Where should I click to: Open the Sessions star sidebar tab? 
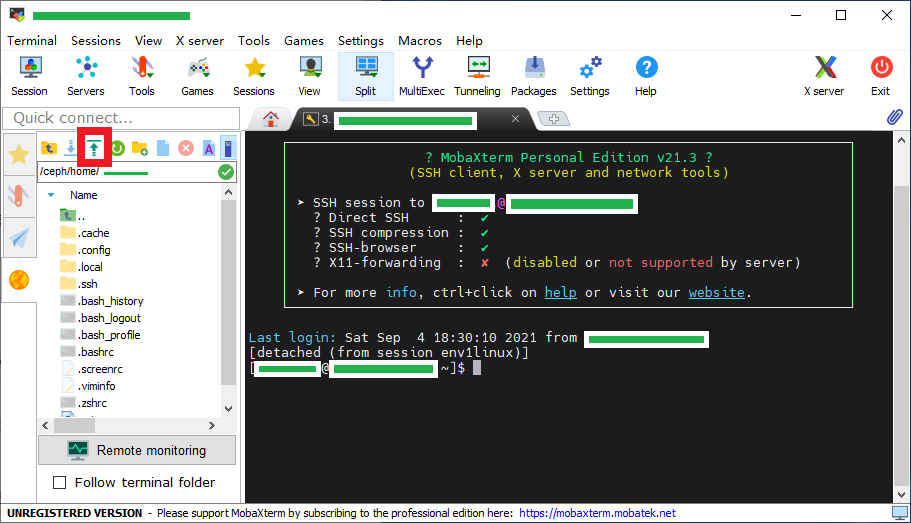(19, 155)
